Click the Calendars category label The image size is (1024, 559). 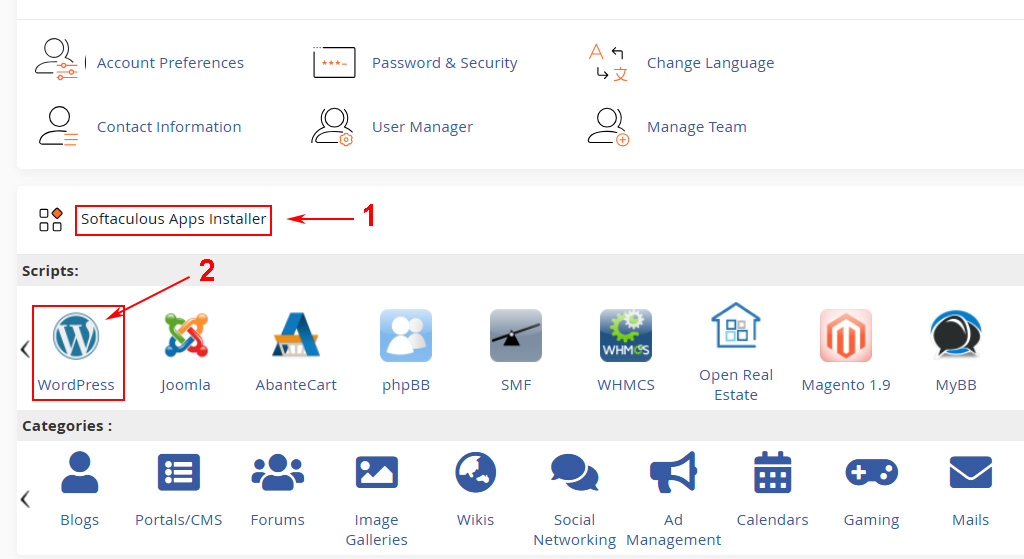click(773, 520)
